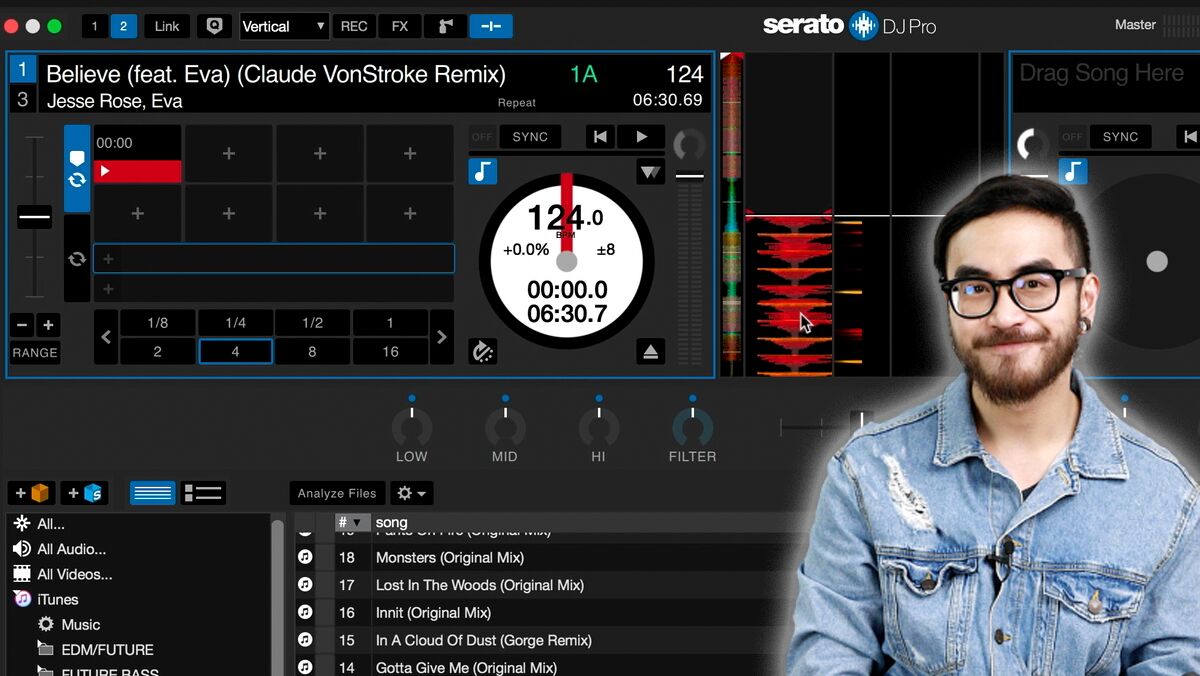The image size is (1200, 676).
Task: Click the HI EQ knob
Action: 598,427
